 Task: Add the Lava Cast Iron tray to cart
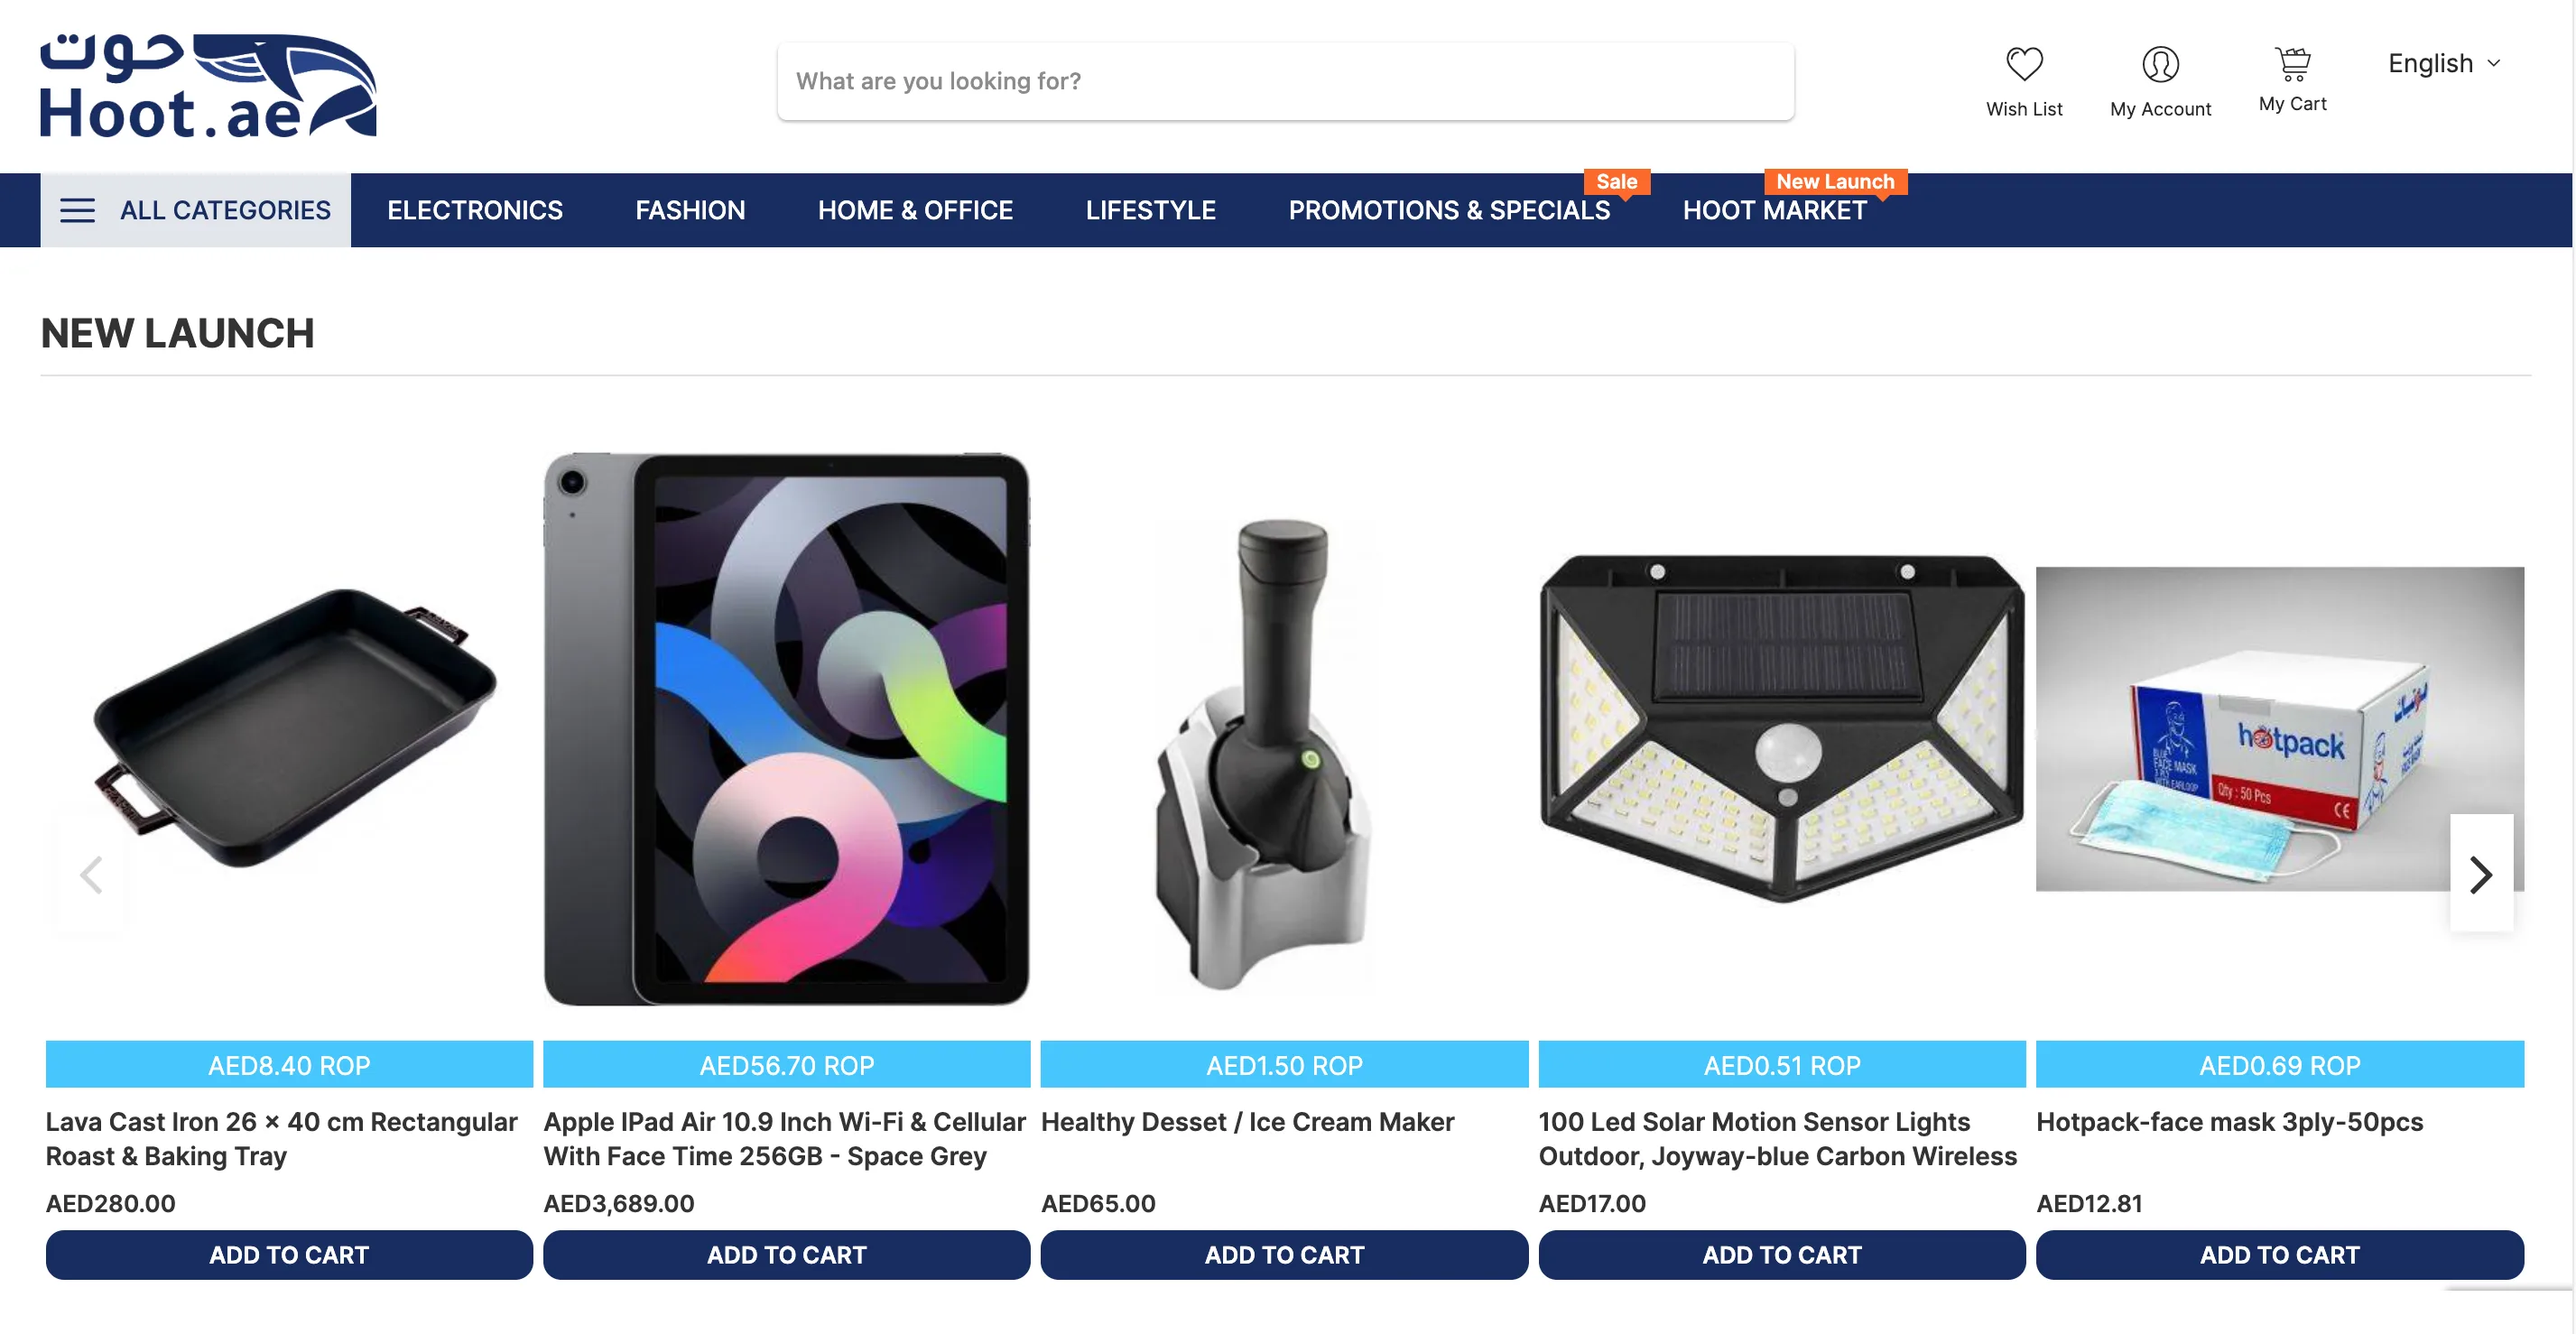[289, 1254]
